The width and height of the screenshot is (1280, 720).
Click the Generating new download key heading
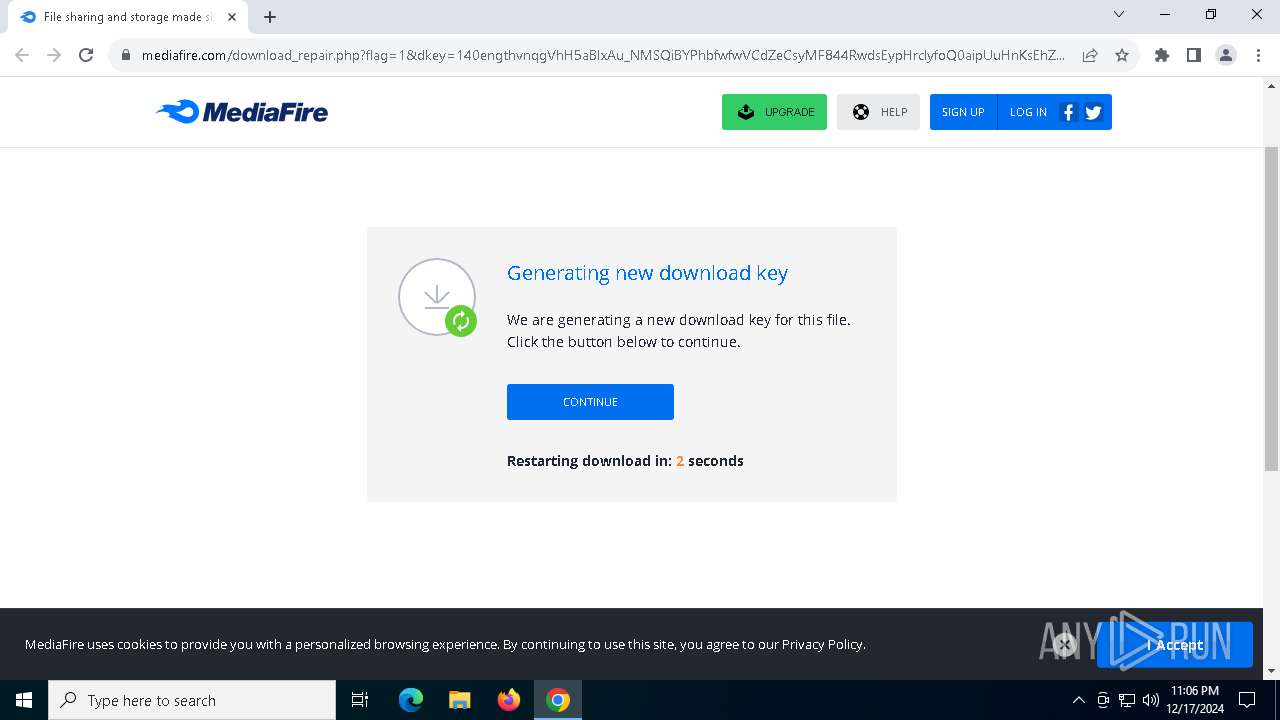click(647, 273)
